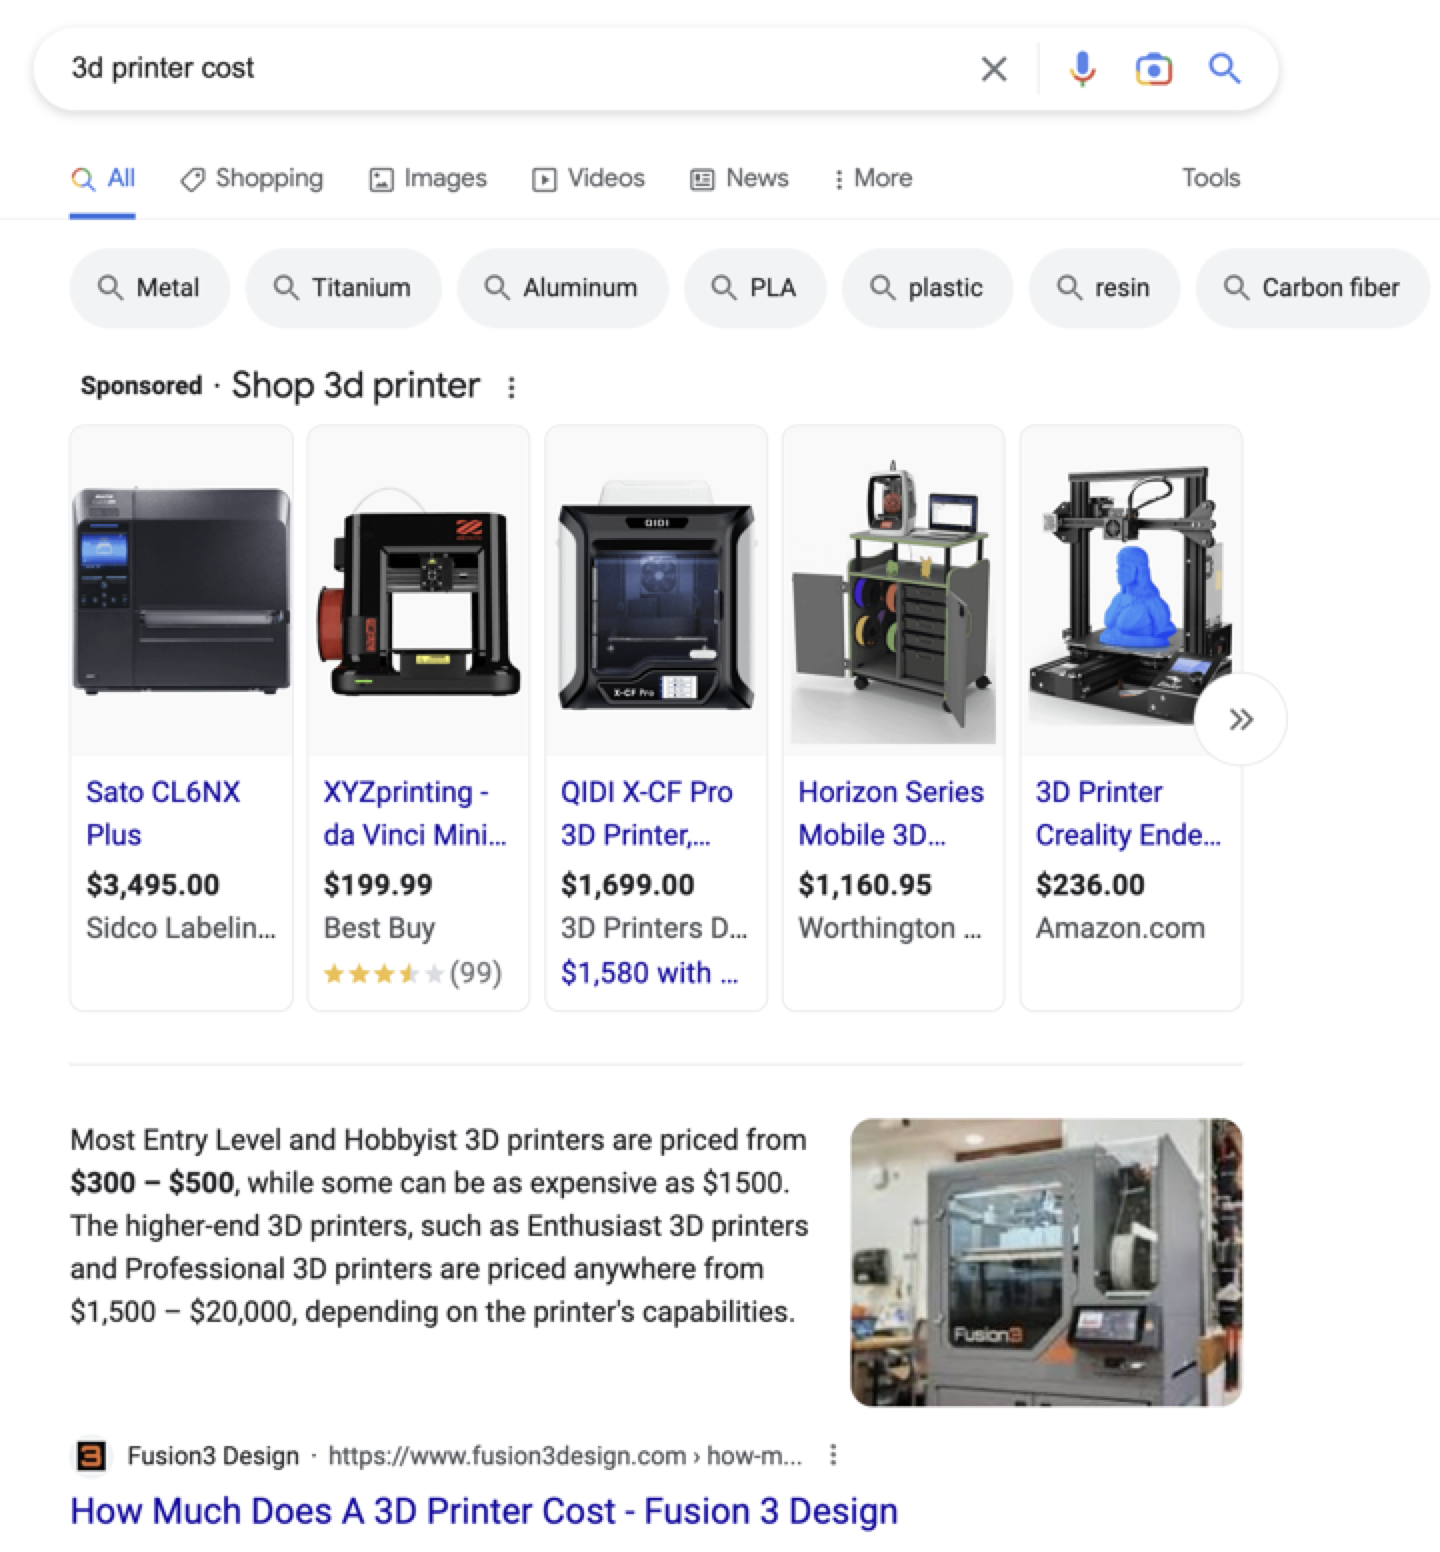The width and height of the screenshot is (1440, 1552).
Task: Click the $236.00 price
Action: (x=1090, y=885)
